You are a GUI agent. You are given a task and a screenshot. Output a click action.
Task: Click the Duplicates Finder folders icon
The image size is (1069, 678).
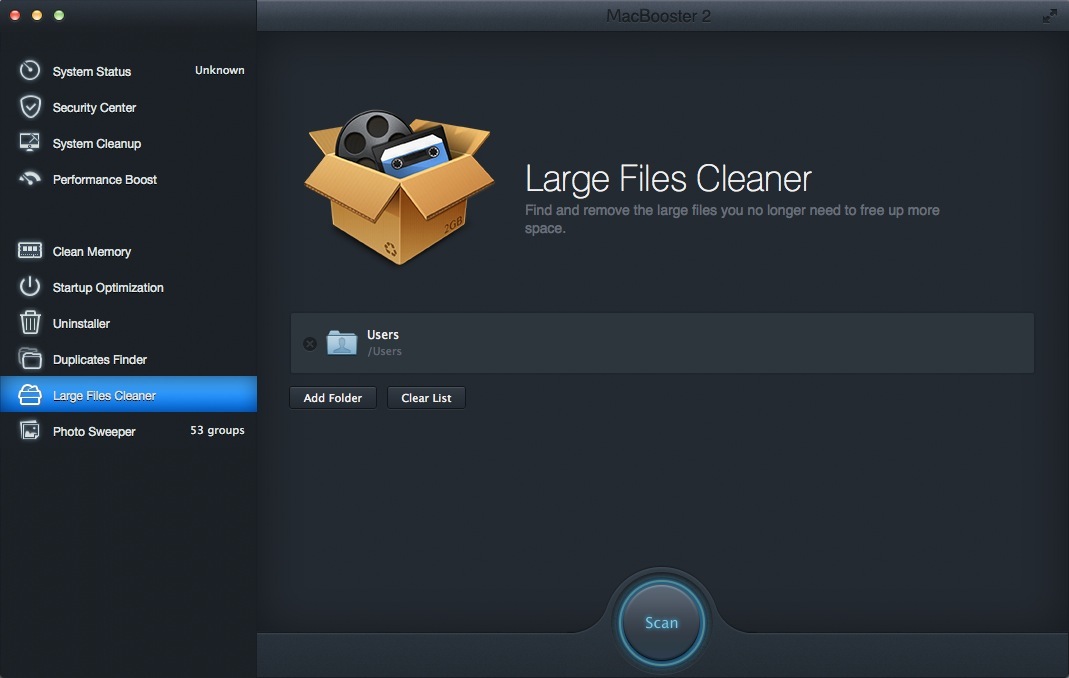coord(29,359)
